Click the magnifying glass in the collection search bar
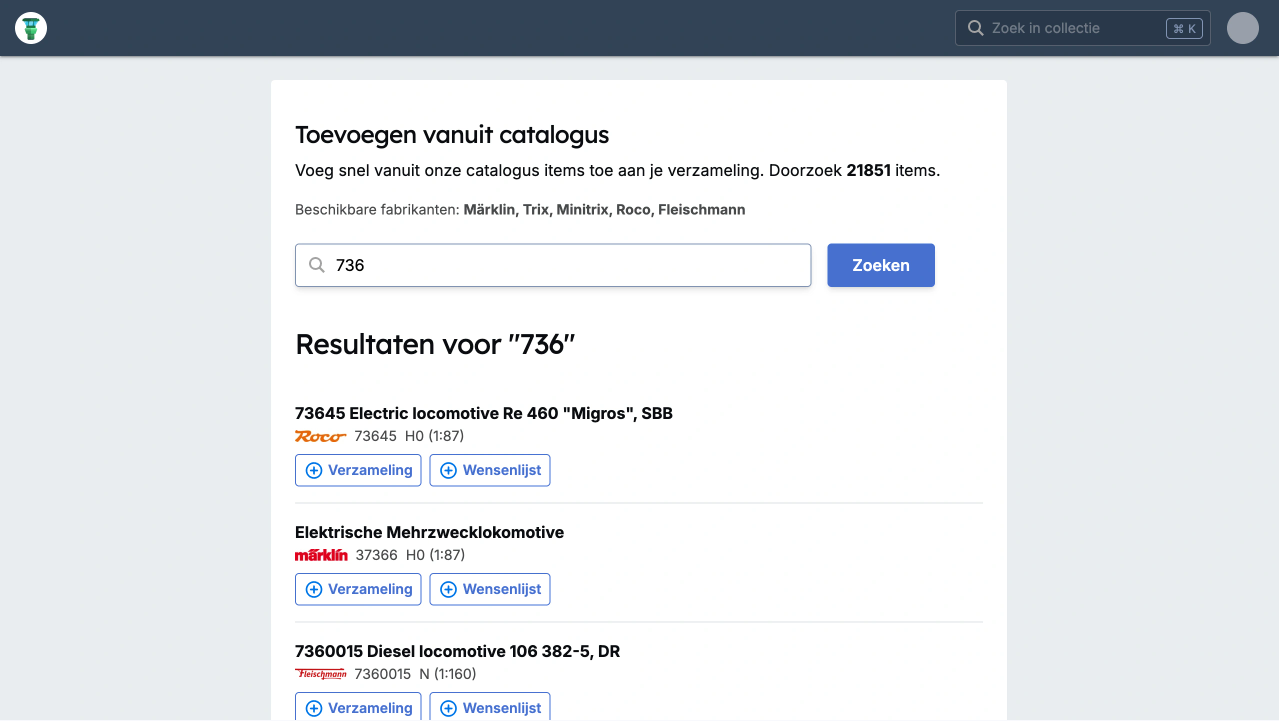The height and width of the screenshot is (721, 1279). coord(975,27)
